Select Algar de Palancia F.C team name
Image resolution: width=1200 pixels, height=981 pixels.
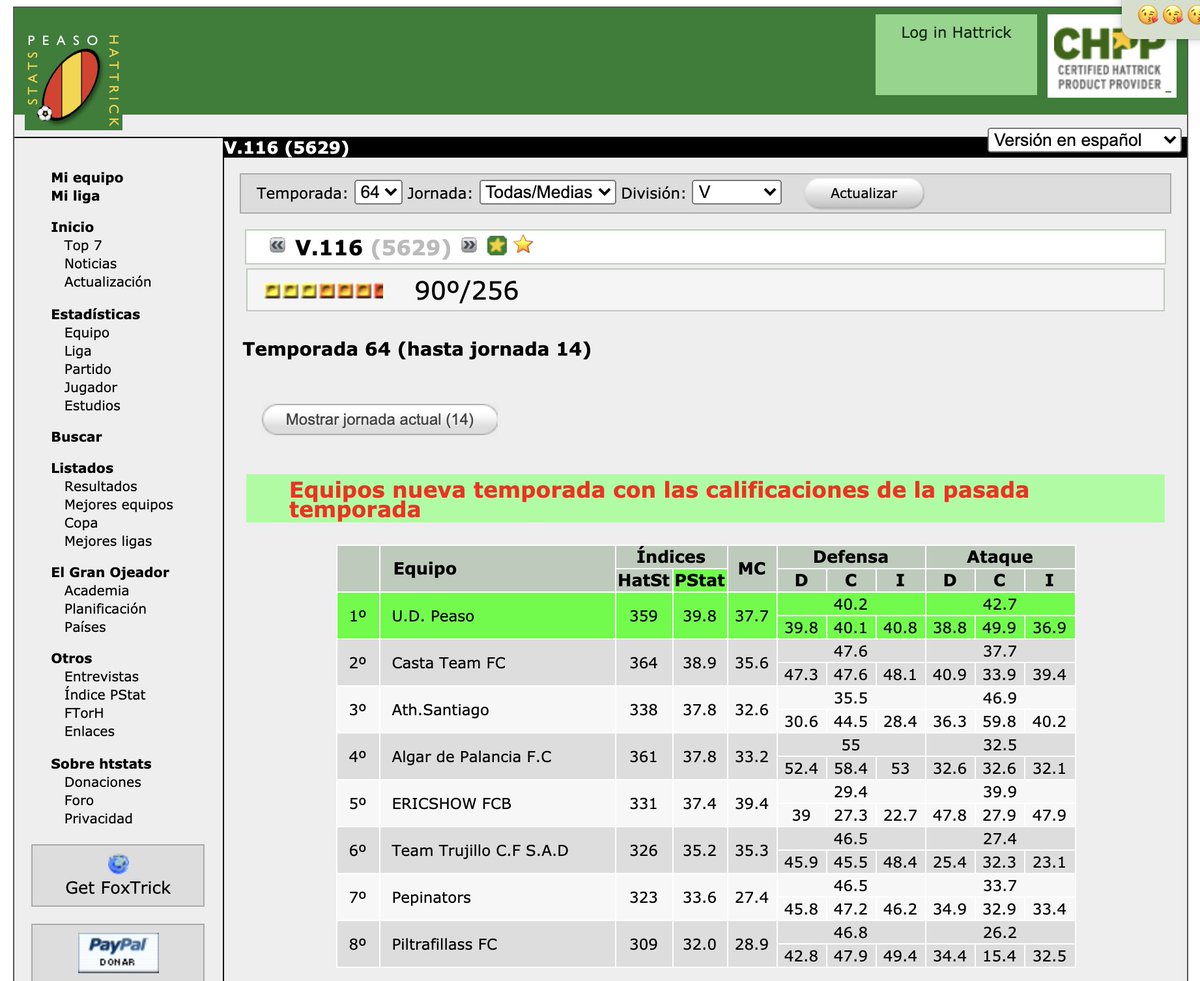tap(471, 757)
